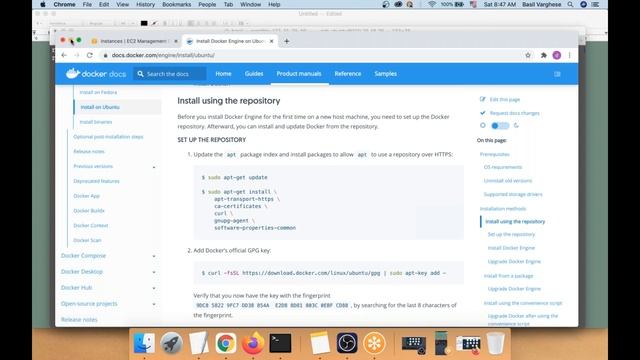Go back using Chrome's back arrow
This screenshot has width=640, height=360.
pos(64,55)
